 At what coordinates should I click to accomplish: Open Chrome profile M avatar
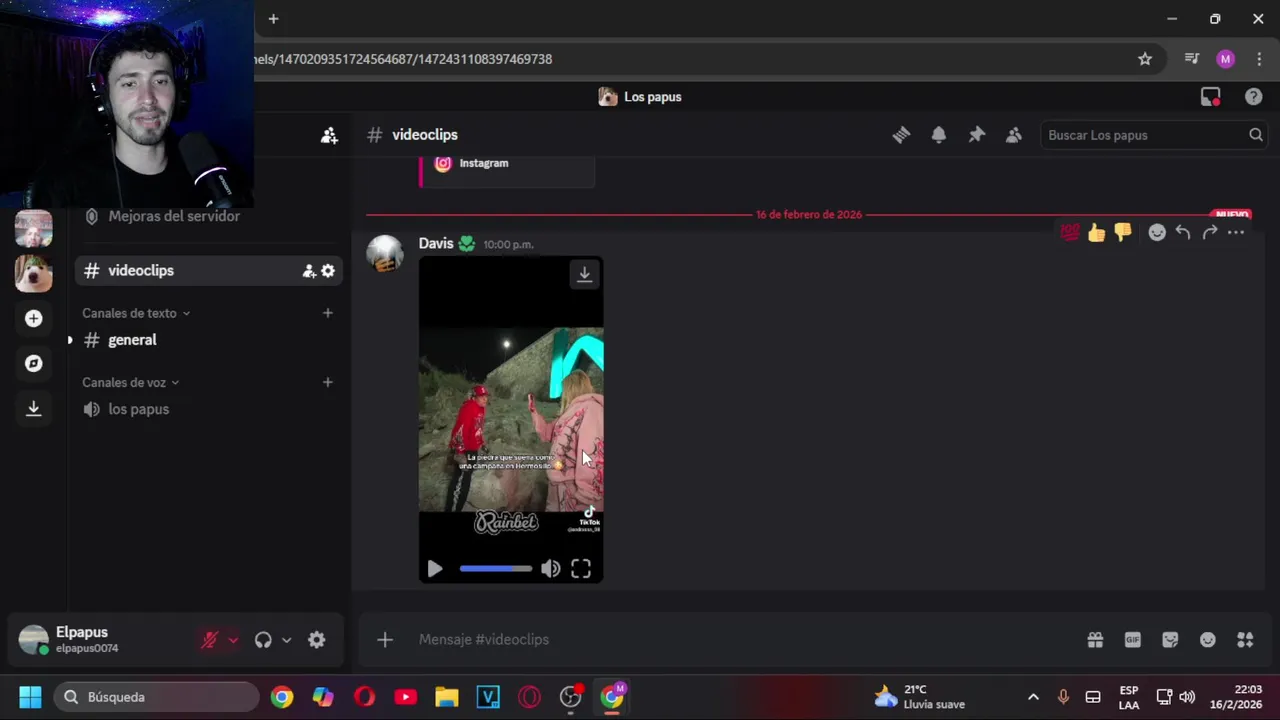tap(1225, 59)
